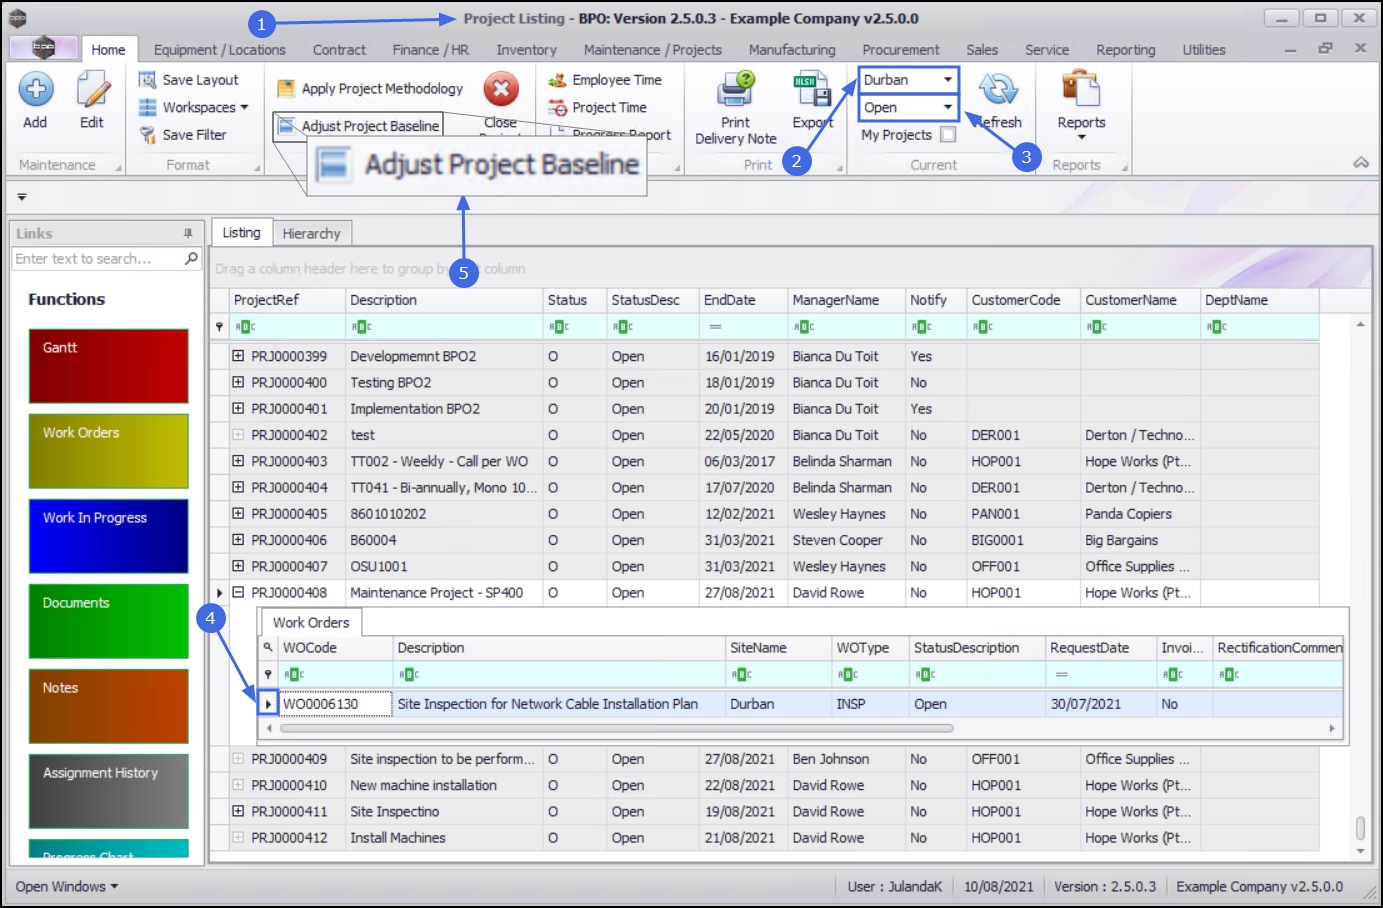The image size is (1383, 908).
Task: Click the EndDate column filter operator icon
Action: pyautogui.click(x=715, y=327)
